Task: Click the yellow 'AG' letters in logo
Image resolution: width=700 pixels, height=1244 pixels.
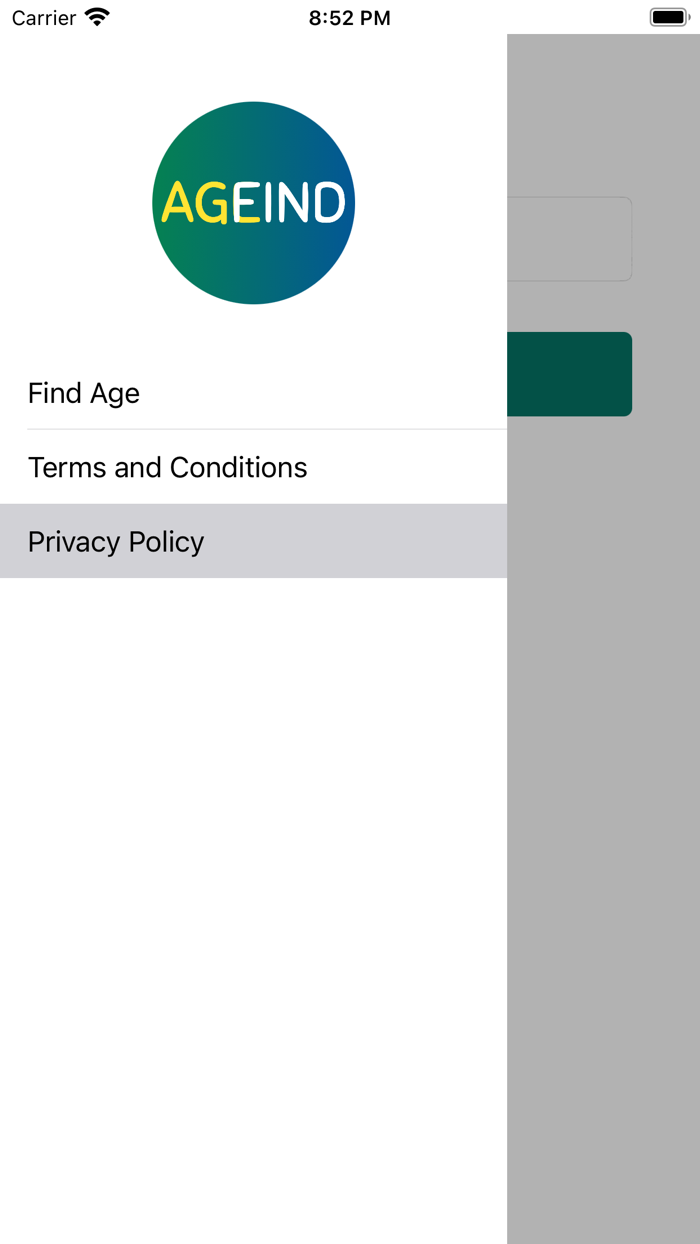Action: pos(196,204)
